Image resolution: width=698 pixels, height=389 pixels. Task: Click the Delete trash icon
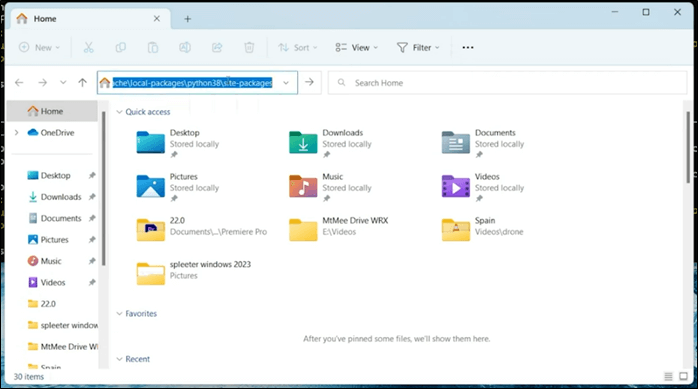[249, 47]
